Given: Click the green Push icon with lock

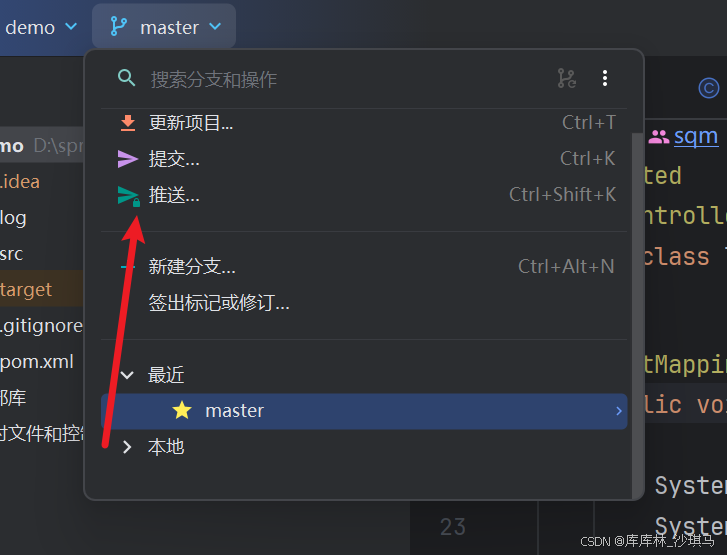Looking at the screenshot, I should [128, 196].
